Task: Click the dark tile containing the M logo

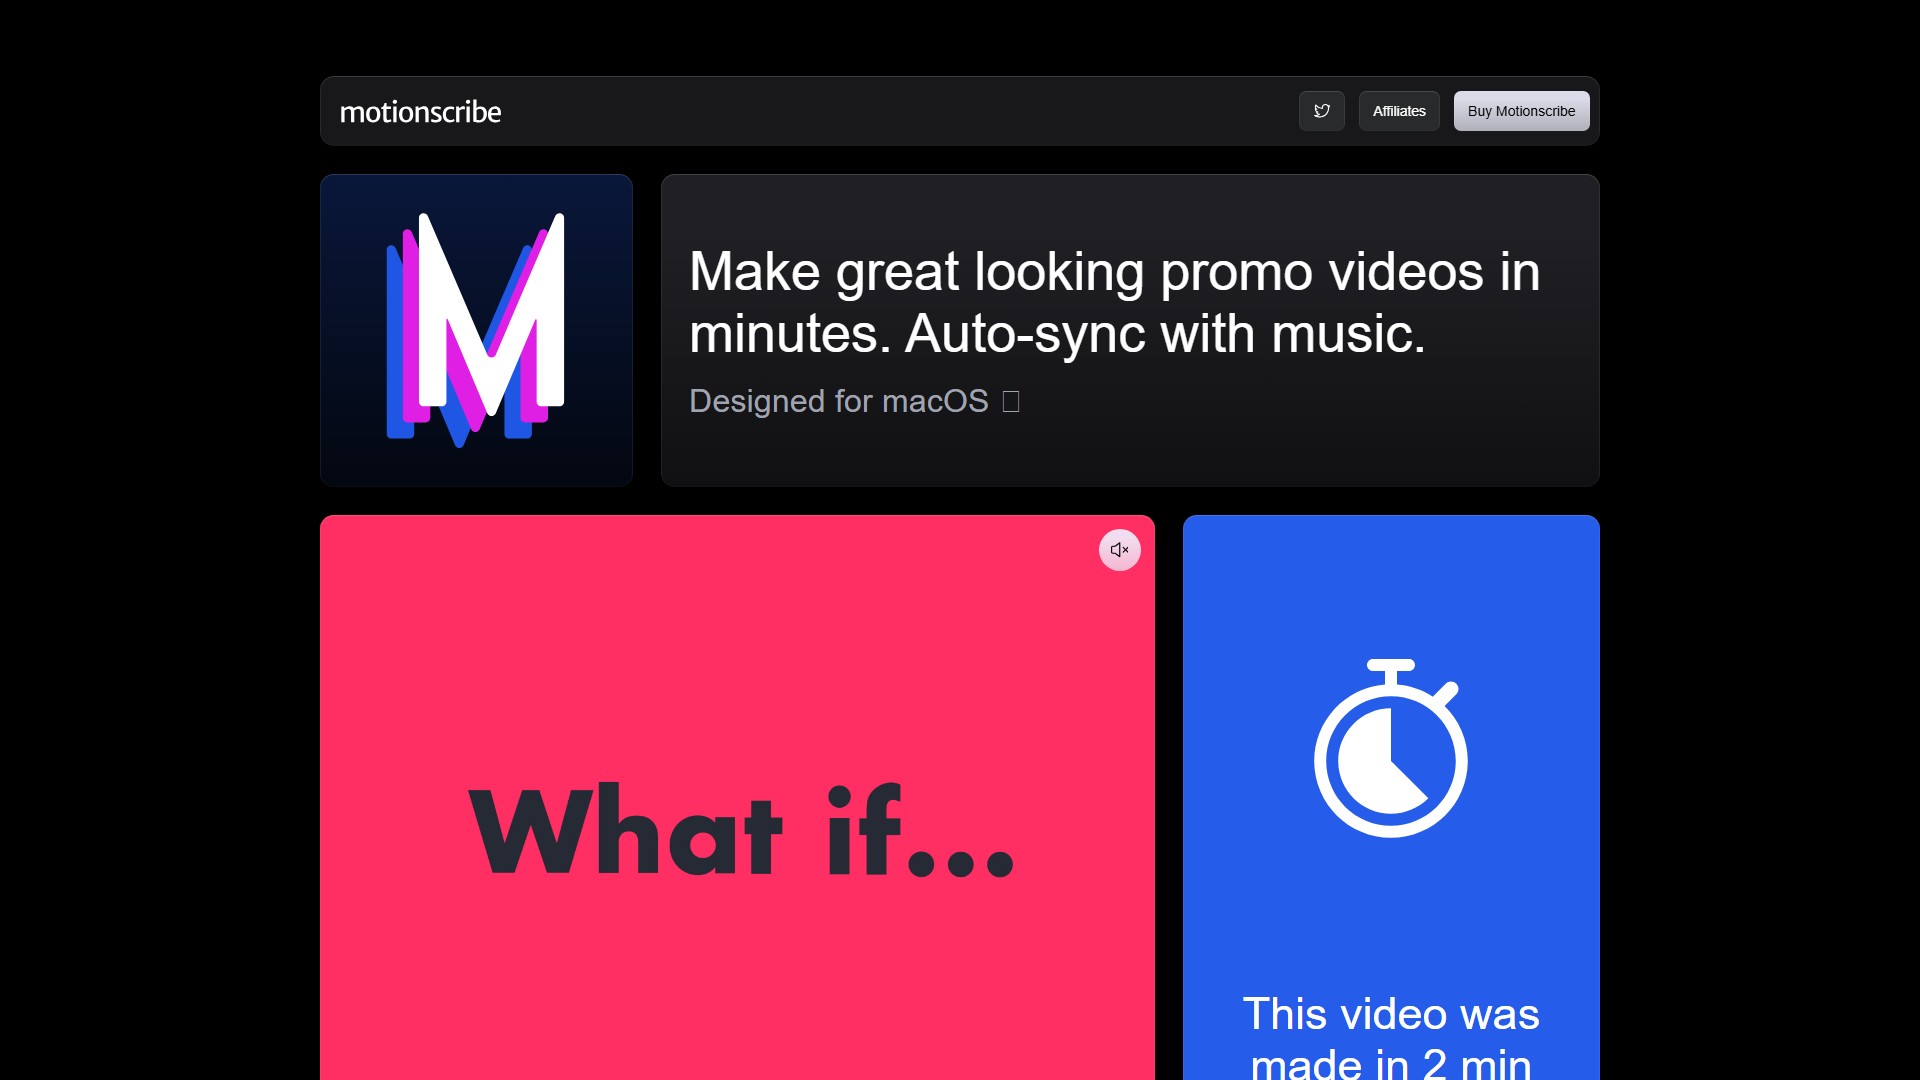Action: (x=476, y=330)
